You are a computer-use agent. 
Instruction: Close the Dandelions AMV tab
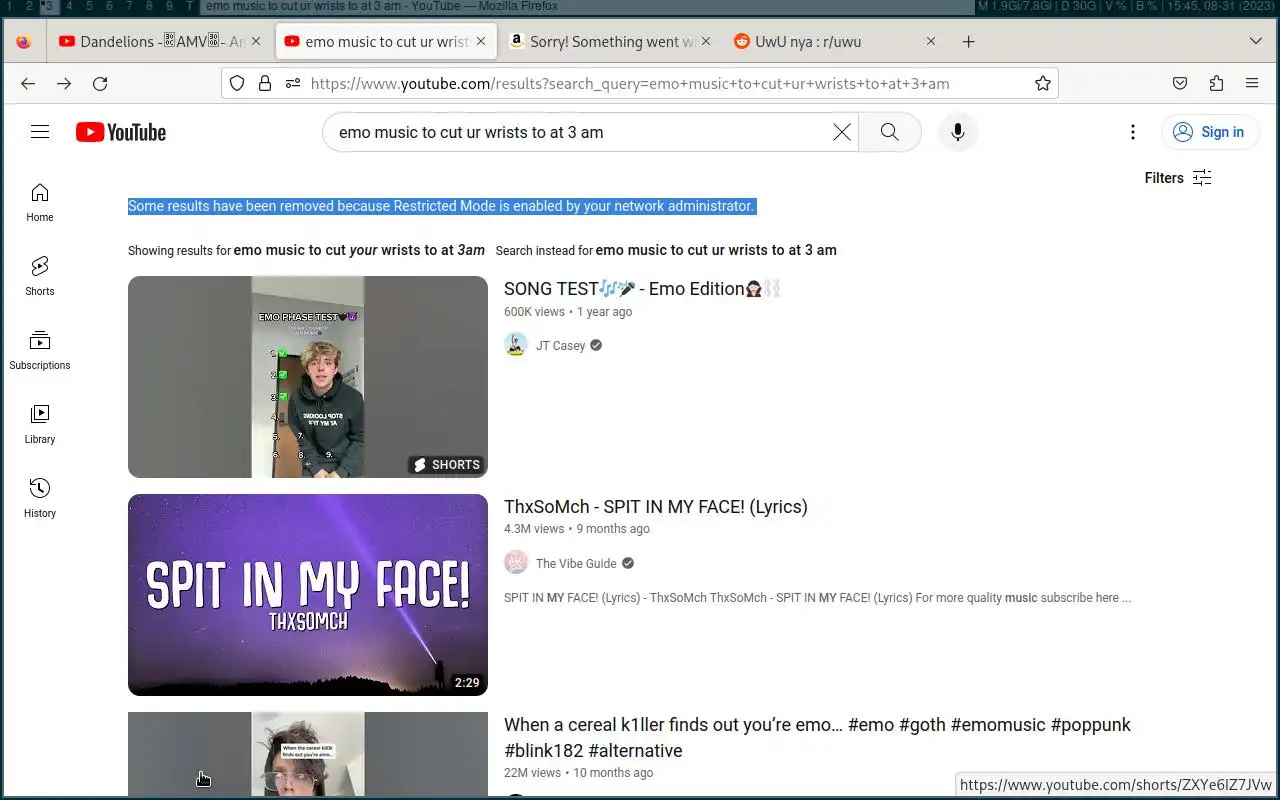point(256,42)
